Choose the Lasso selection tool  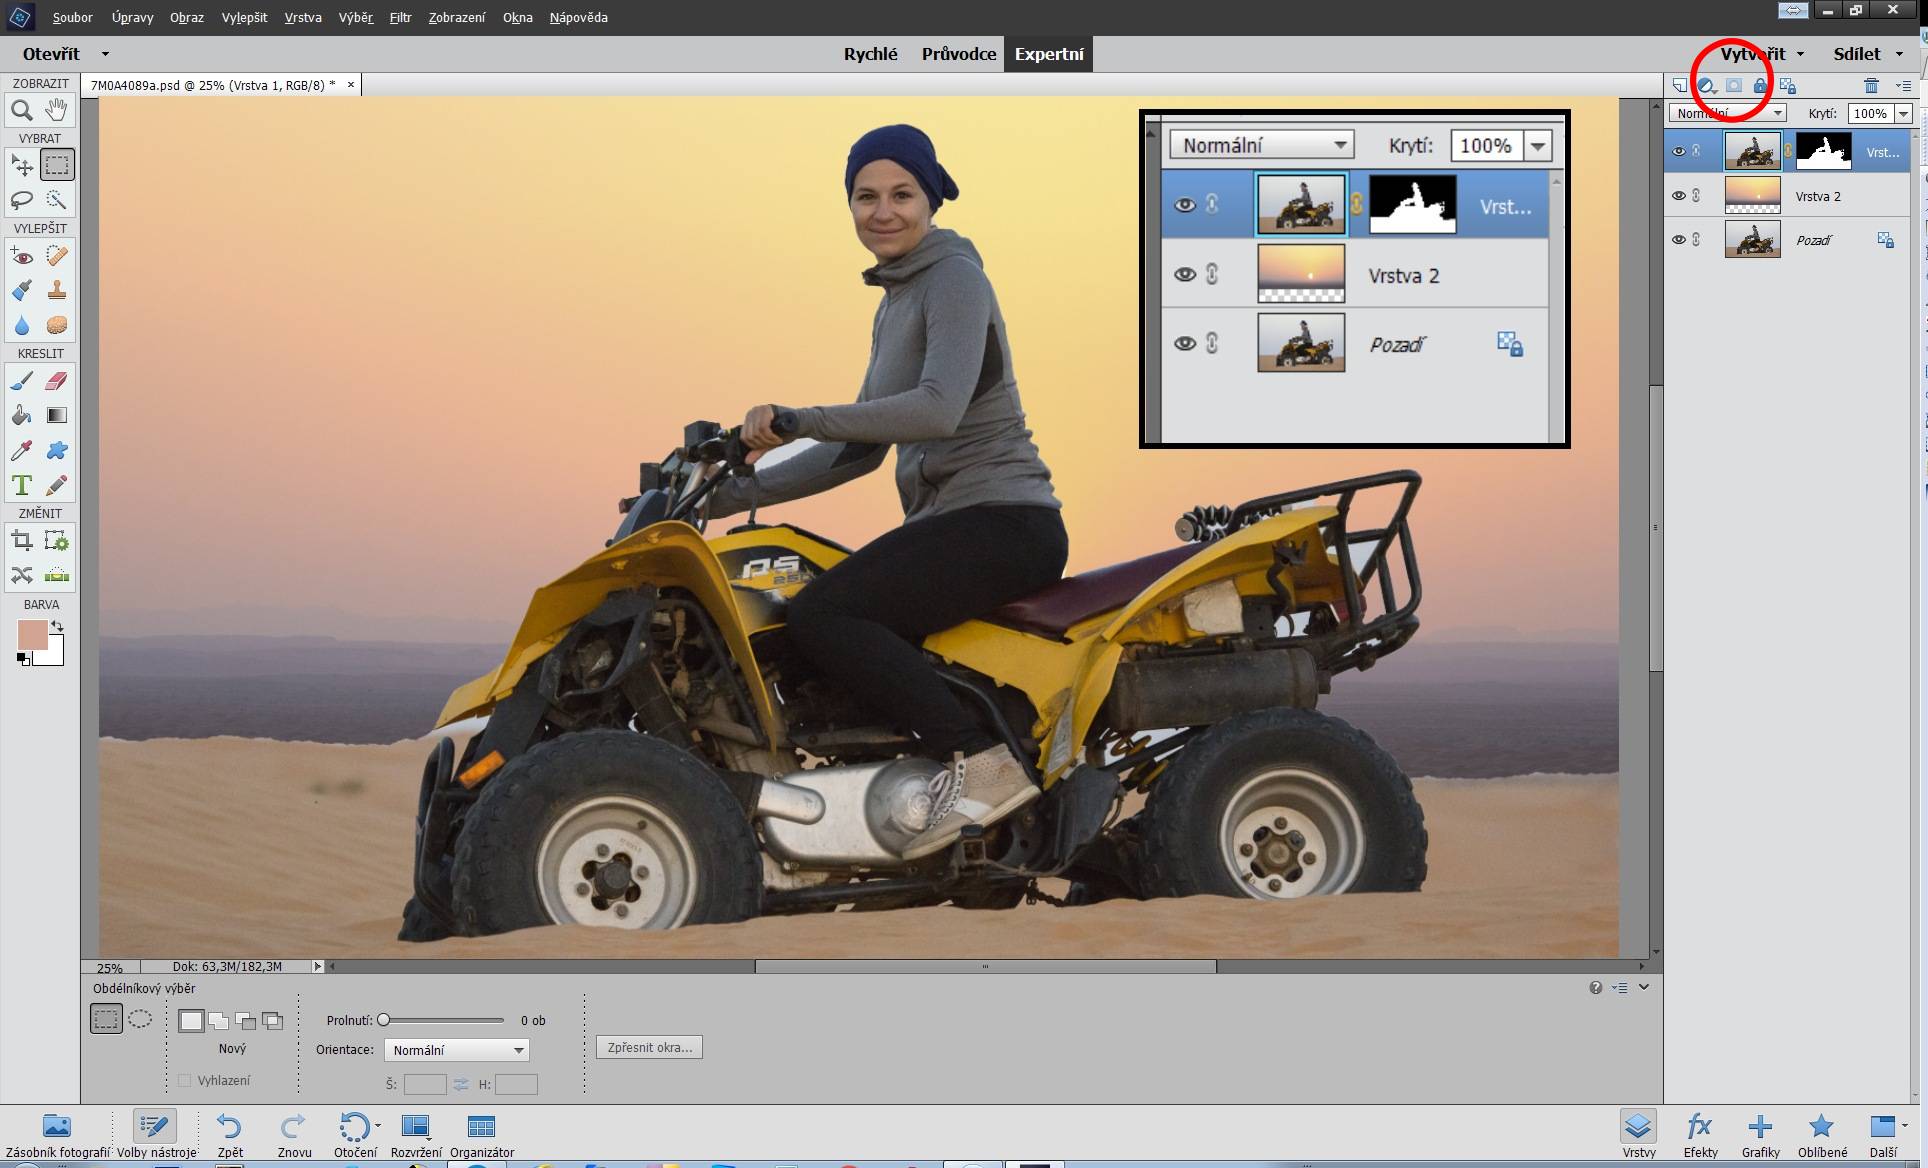click(x=21, y=200)
